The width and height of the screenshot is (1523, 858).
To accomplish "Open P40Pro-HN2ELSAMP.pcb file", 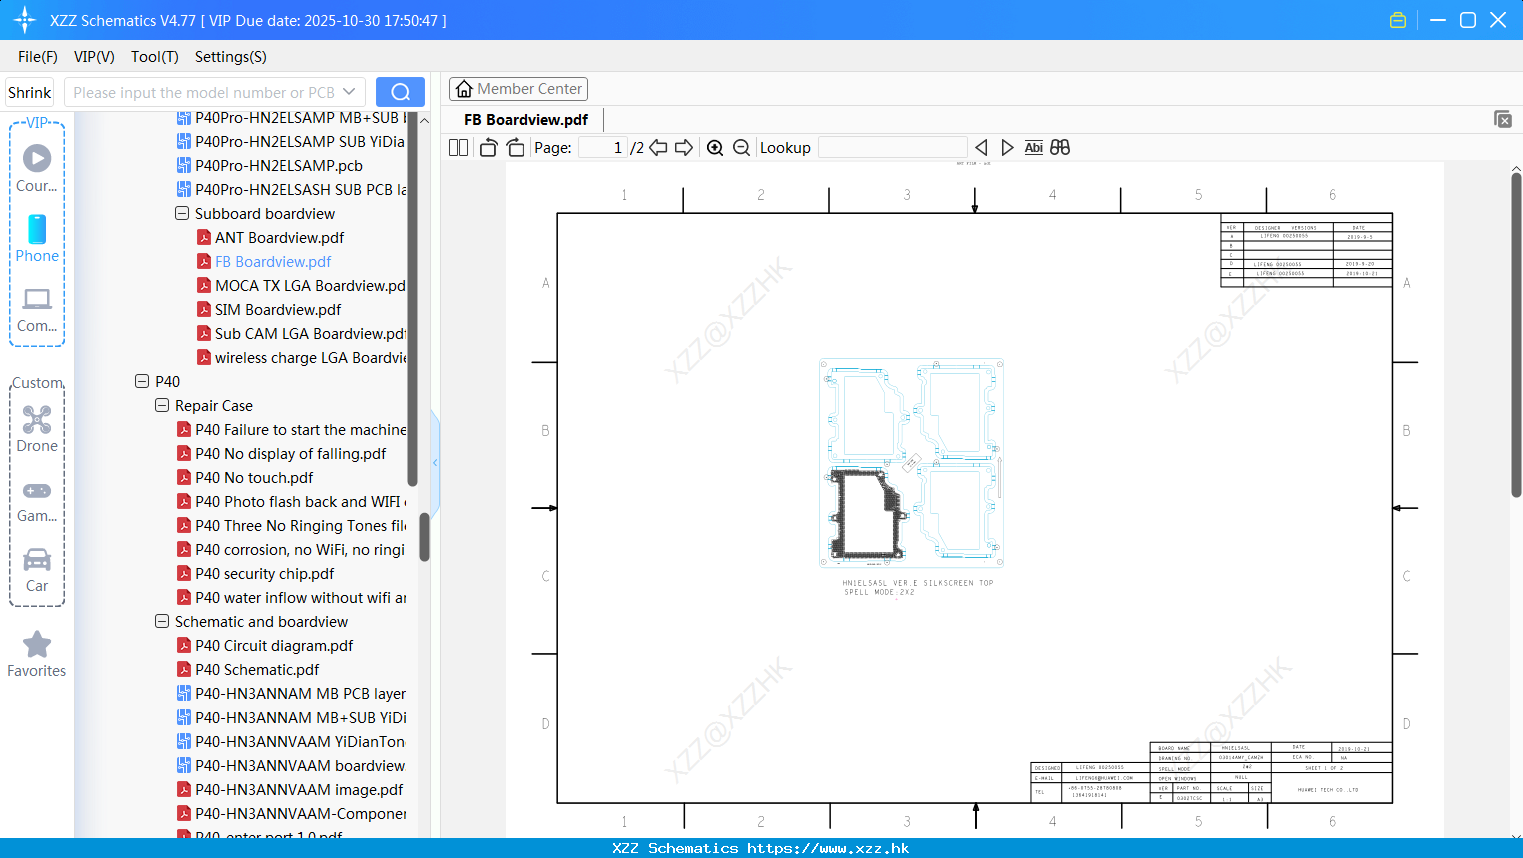I will [279, 165].
